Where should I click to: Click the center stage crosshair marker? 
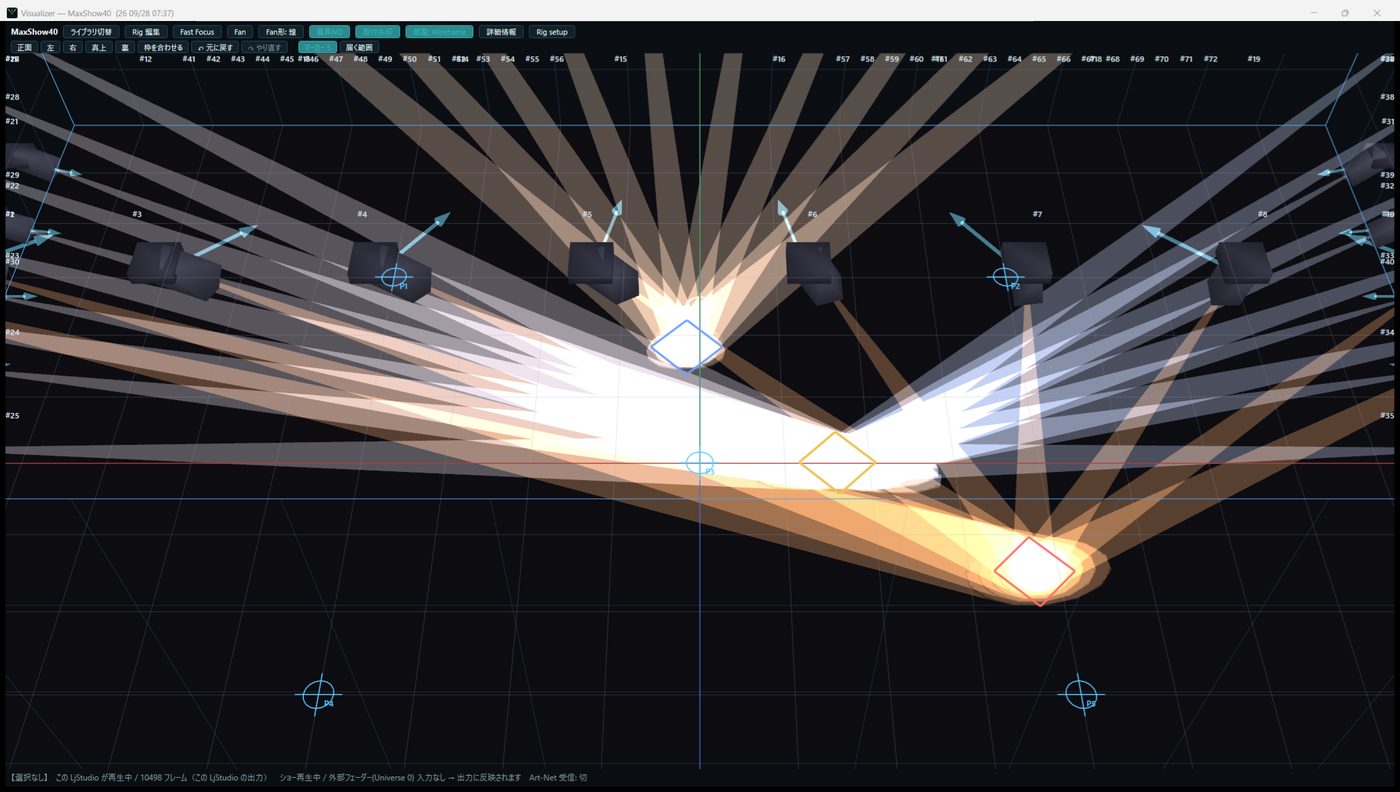click(700, 463)
